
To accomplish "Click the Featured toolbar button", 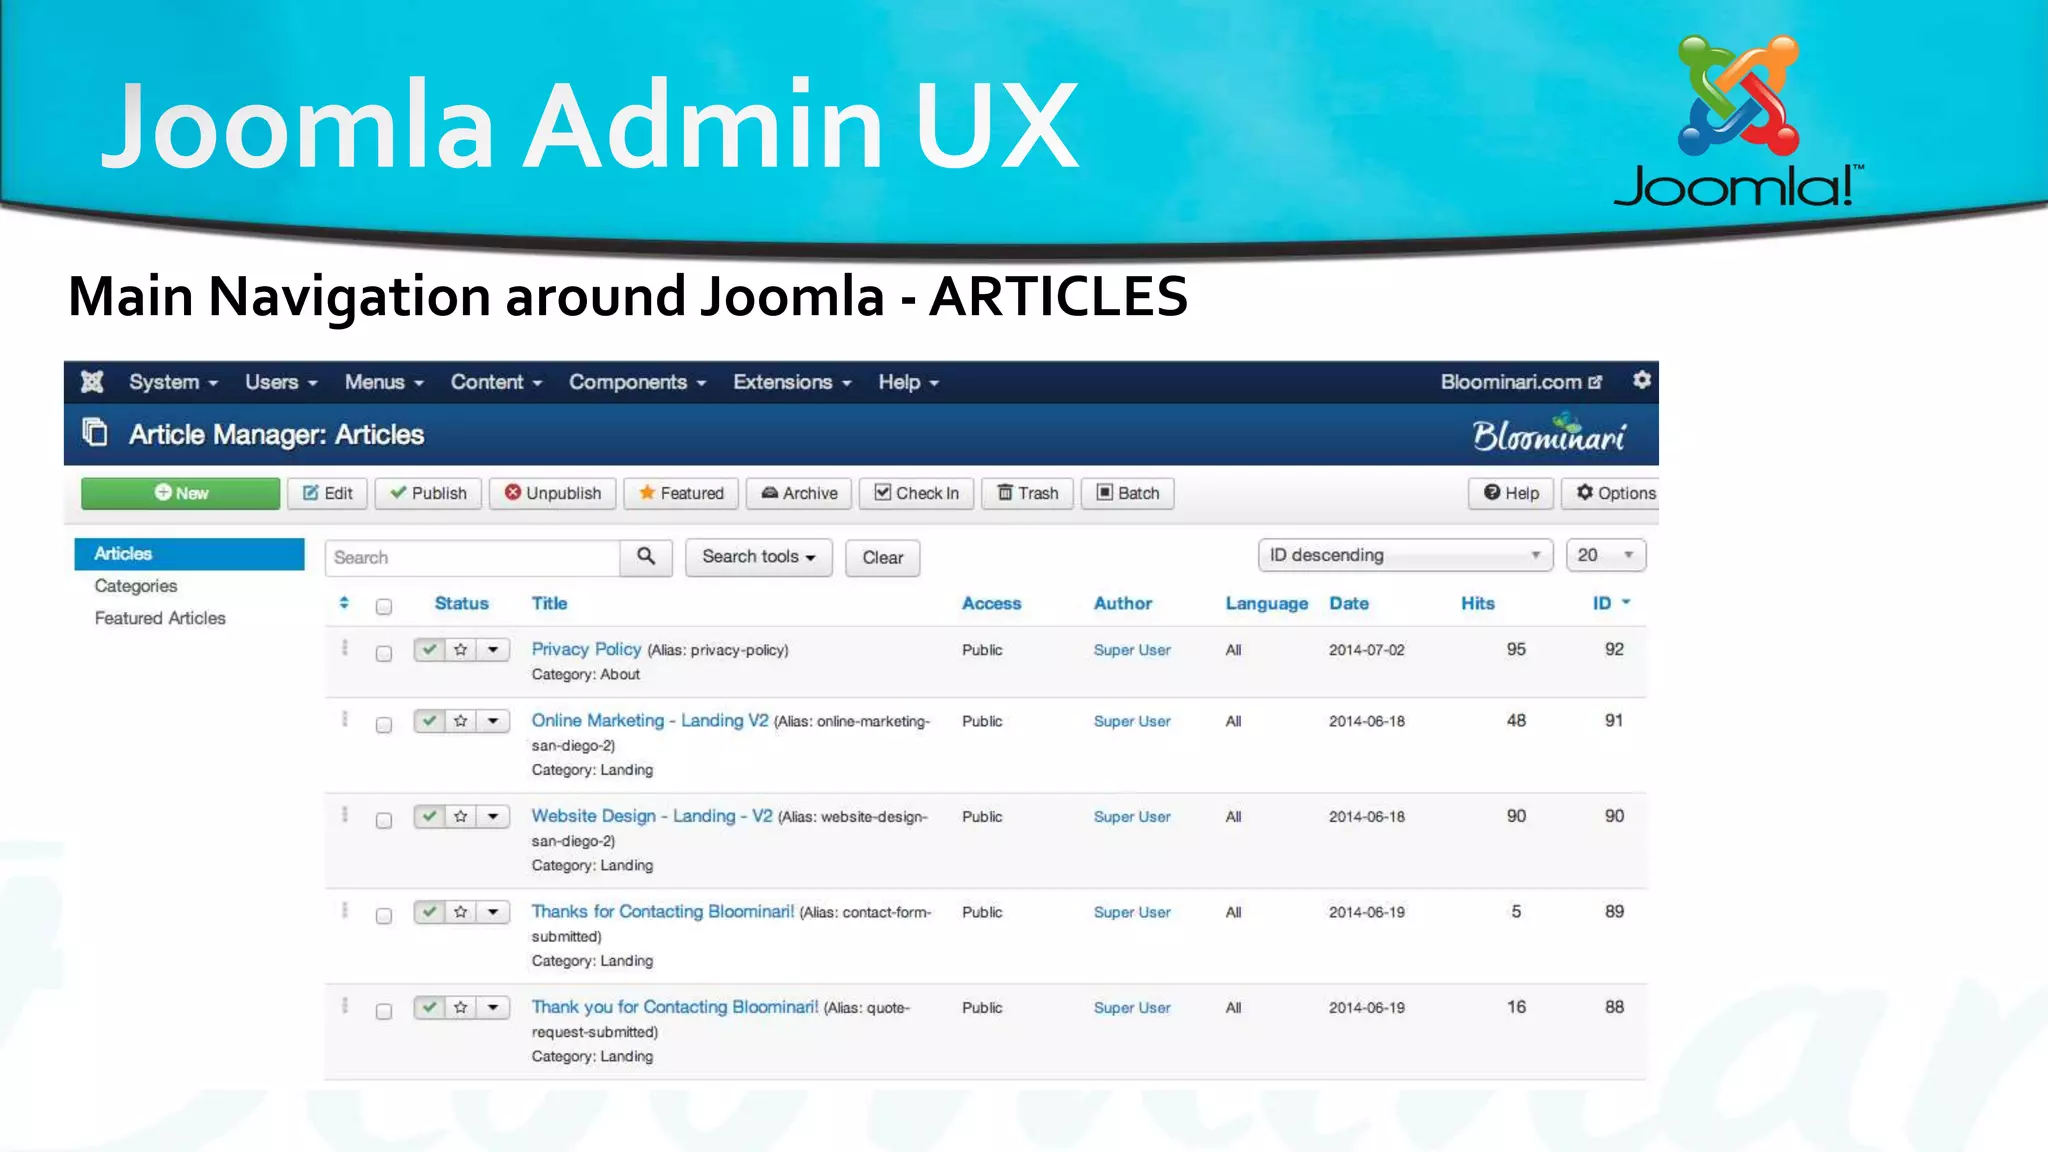I will pos(681,493).
